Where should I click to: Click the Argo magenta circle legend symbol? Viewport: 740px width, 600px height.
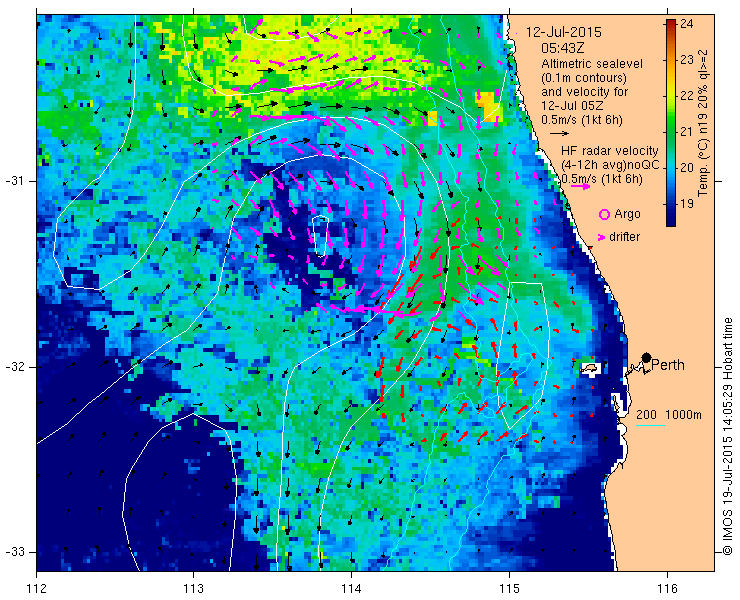tap(604, 215)
